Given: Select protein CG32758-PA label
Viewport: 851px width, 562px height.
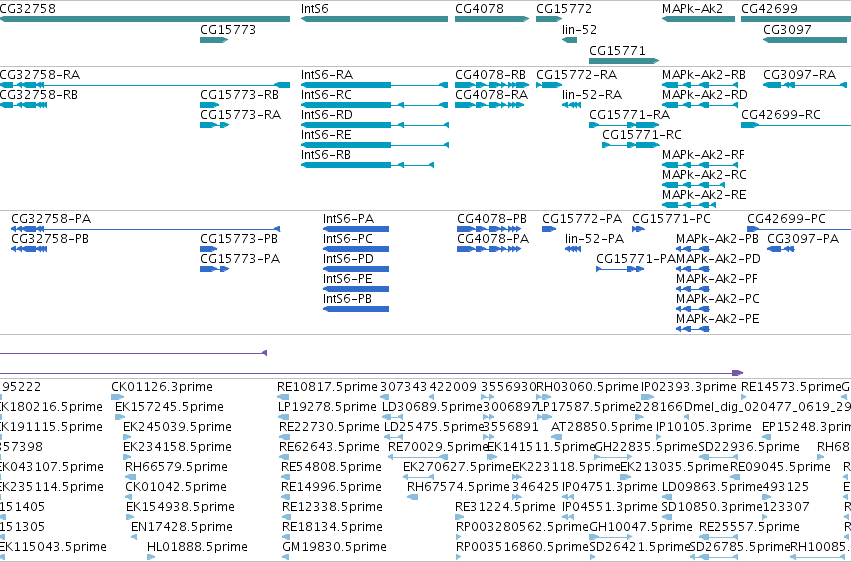Looking at the screenshot, I should [x=51, y=219].
